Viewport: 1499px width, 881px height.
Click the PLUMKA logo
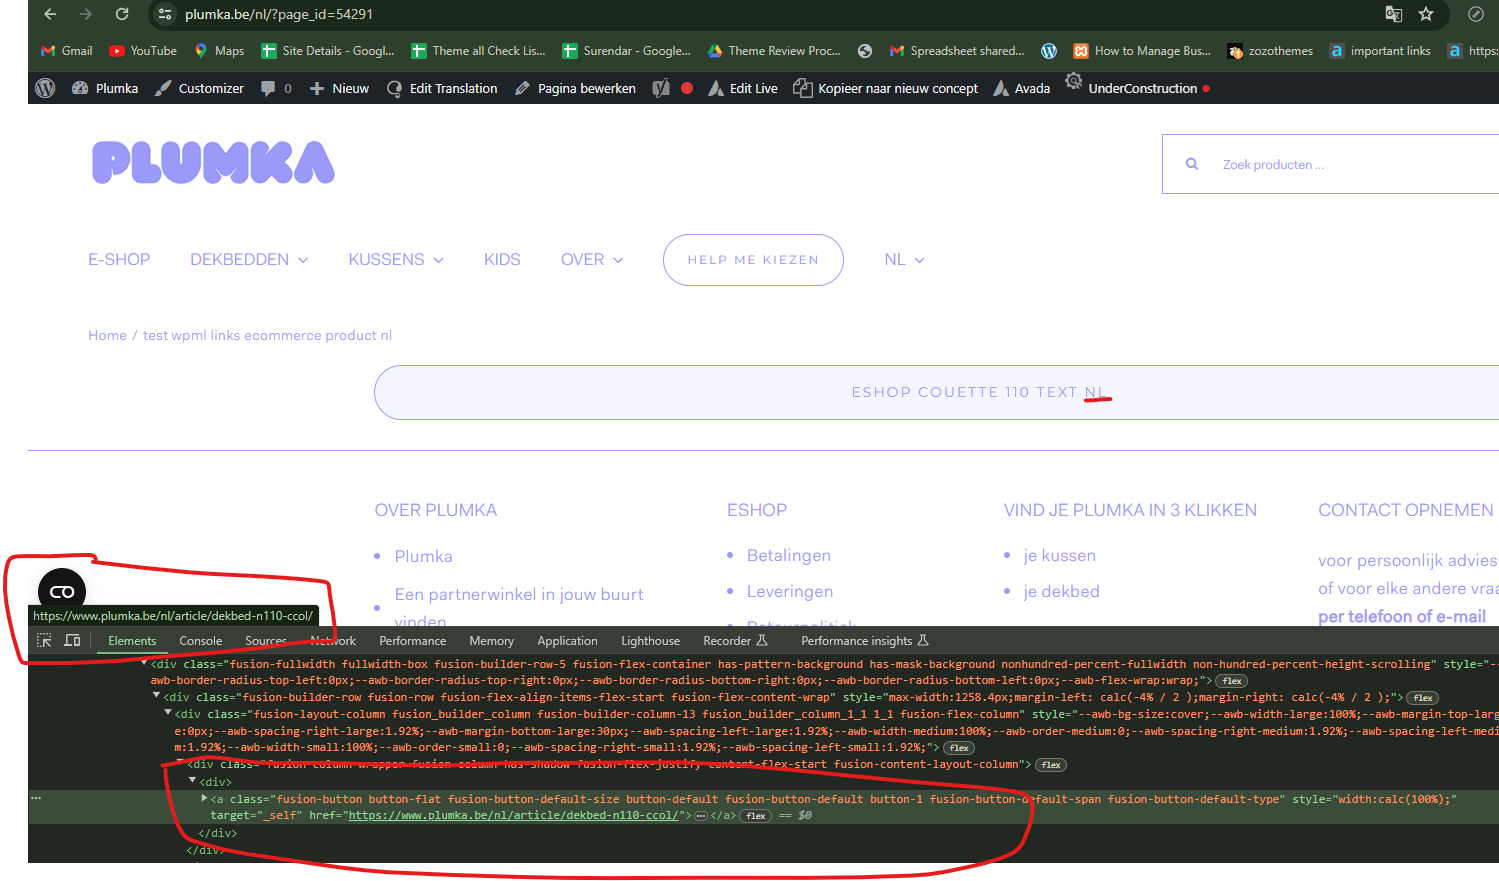(x=213, y=162)
